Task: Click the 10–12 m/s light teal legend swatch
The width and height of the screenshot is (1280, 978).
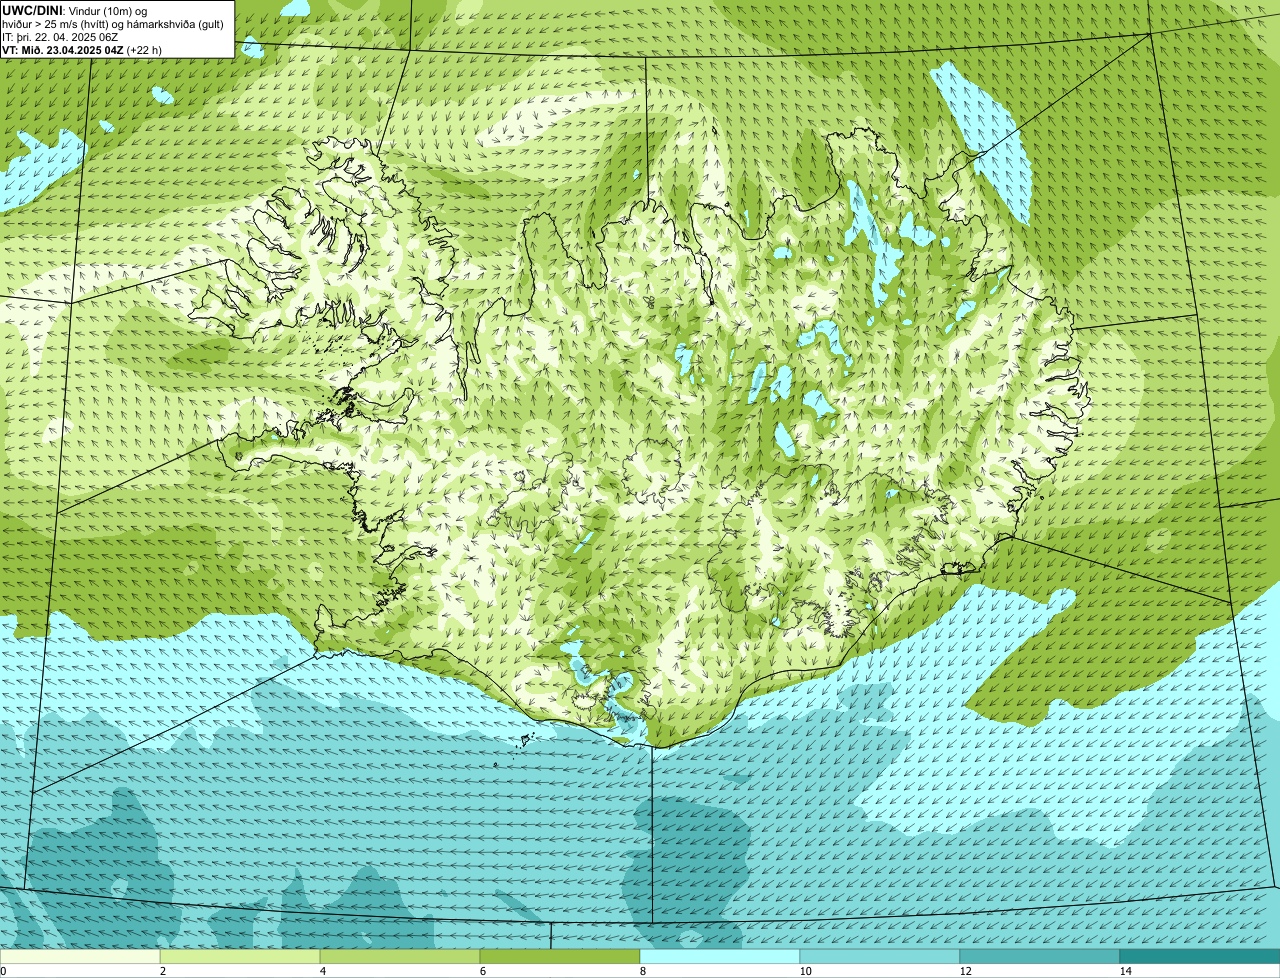Action: (x=880, y=956)
